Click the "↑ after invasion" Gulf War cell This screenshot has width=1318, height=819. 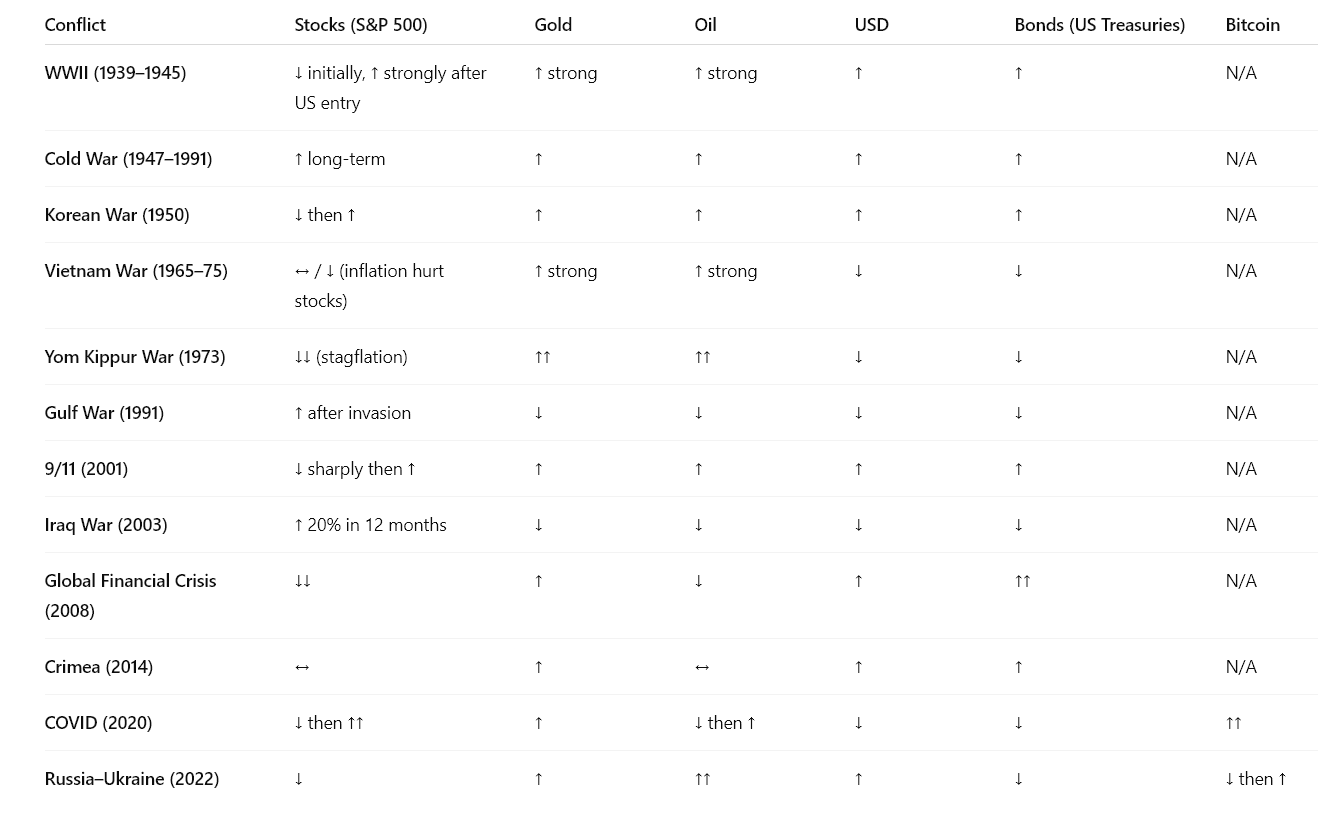(x=352, y=413)
